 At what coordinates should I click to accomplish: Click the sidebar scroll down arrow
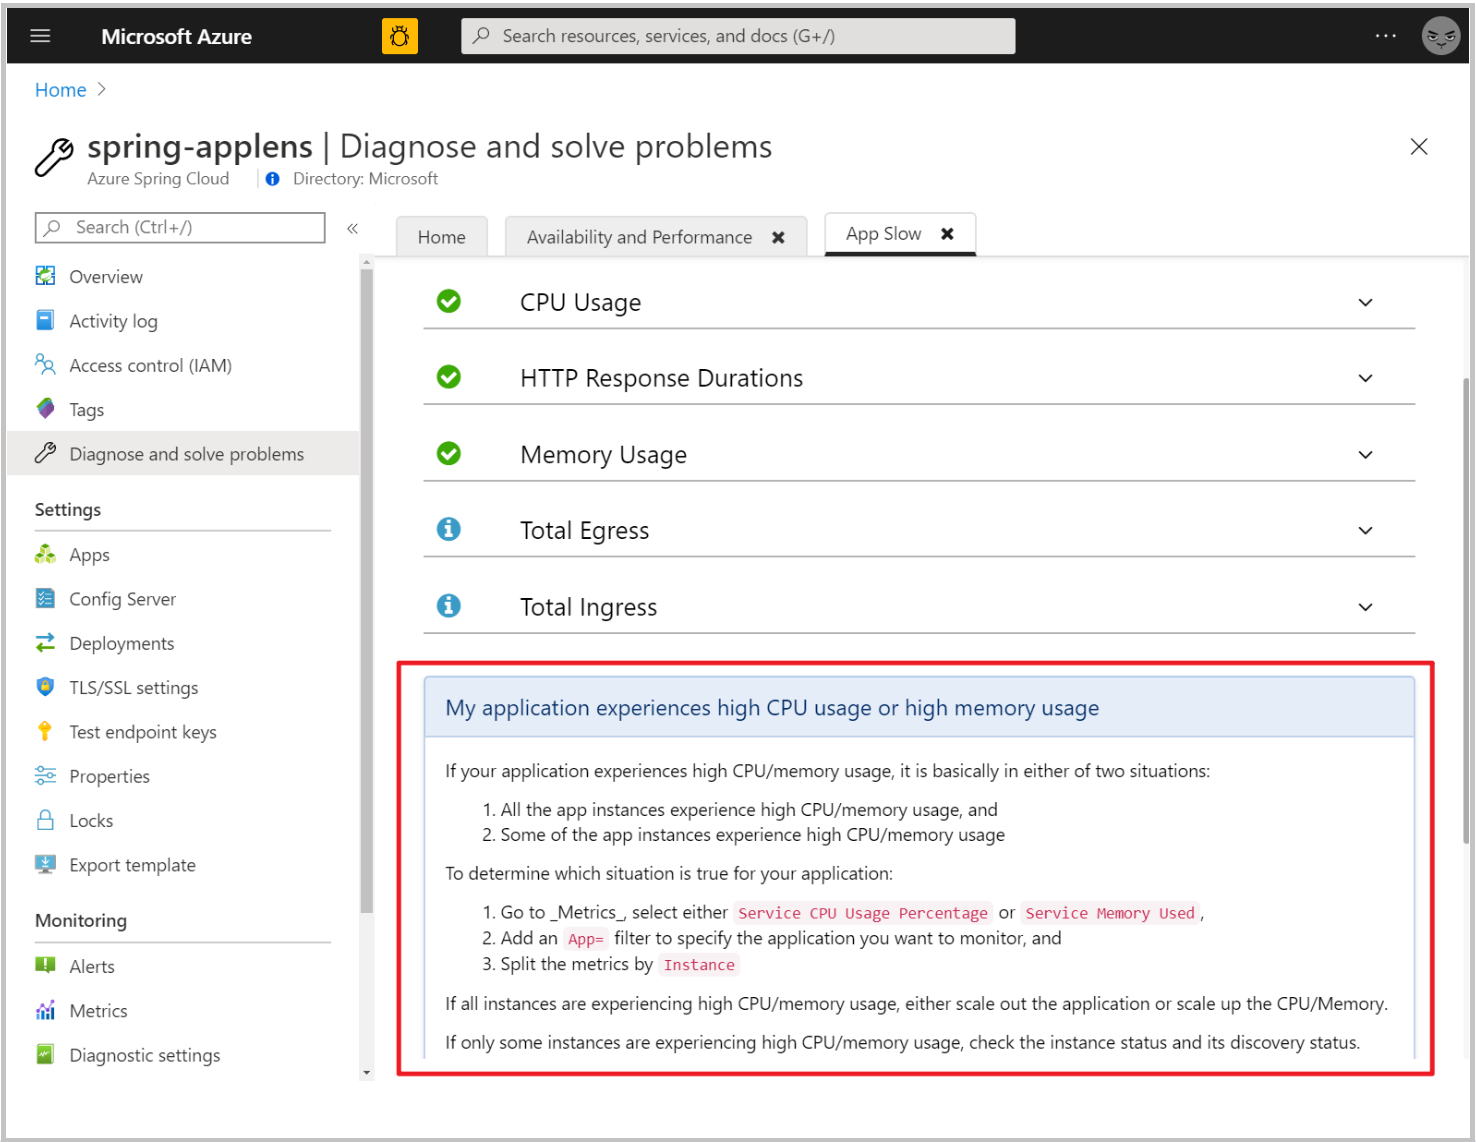click(x=366, y=1072)
